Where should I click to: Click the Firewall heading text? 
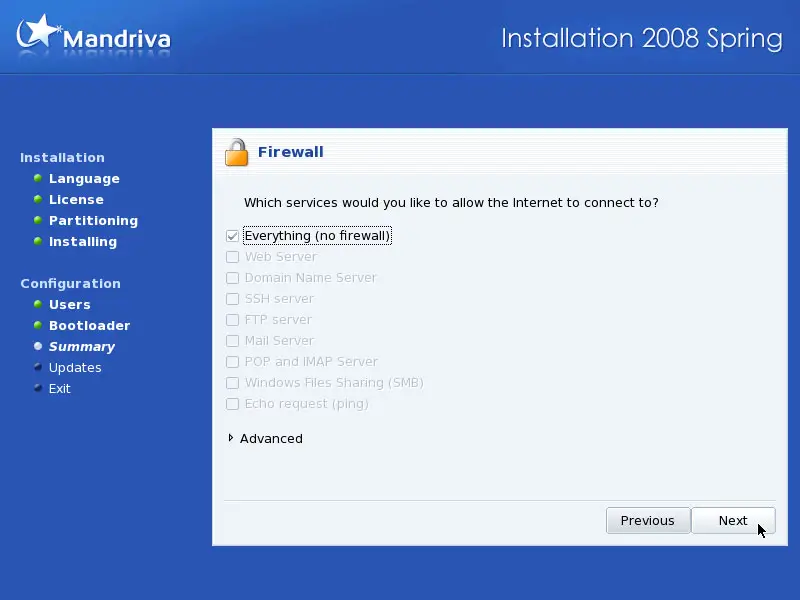[290, 152]
